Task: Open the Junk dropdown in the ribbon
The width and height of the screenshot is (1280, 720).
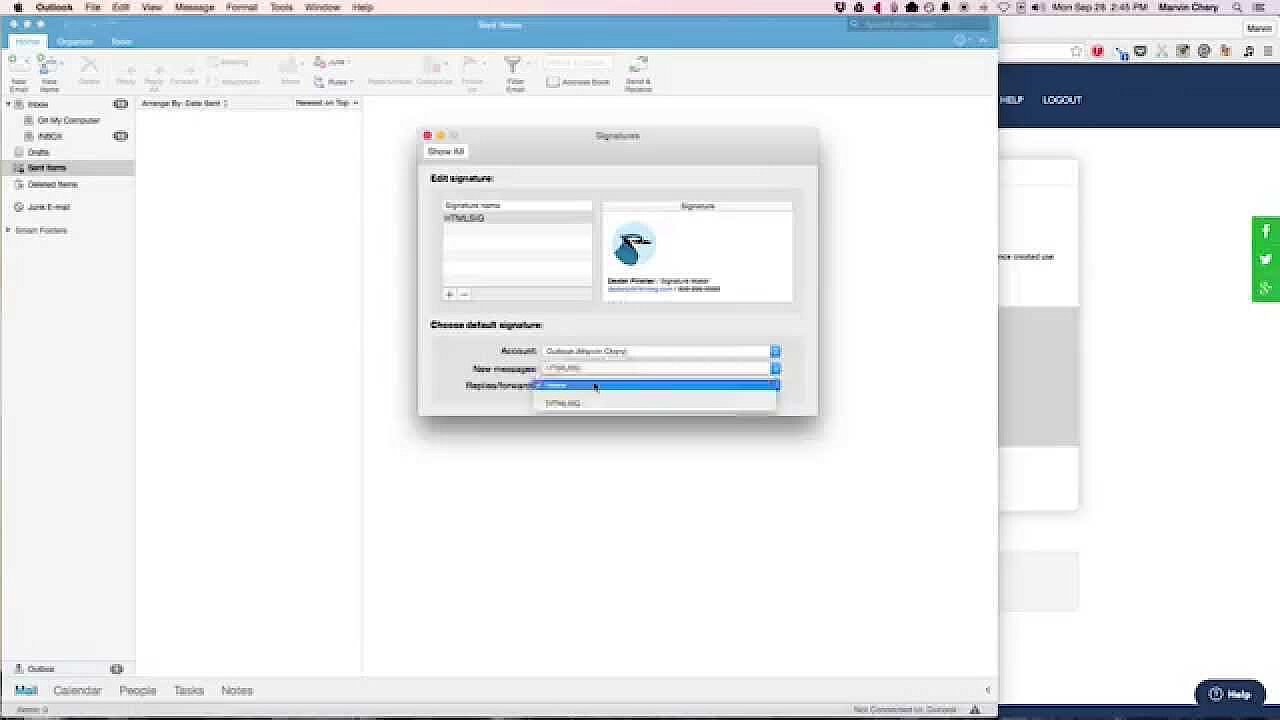Action: pyautogui.click(x=332, y=62)
